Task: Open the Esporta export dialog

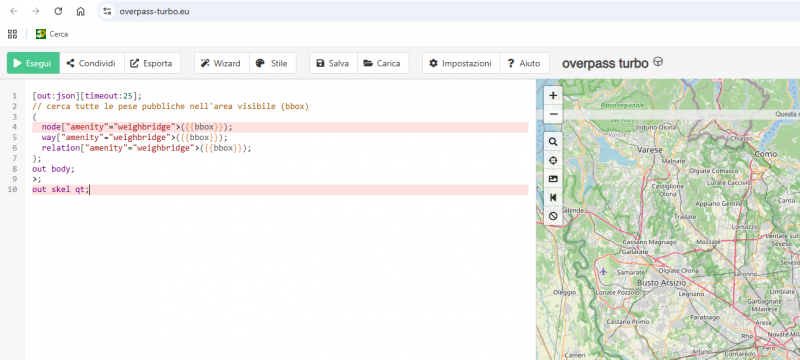Action: point(152,63)
